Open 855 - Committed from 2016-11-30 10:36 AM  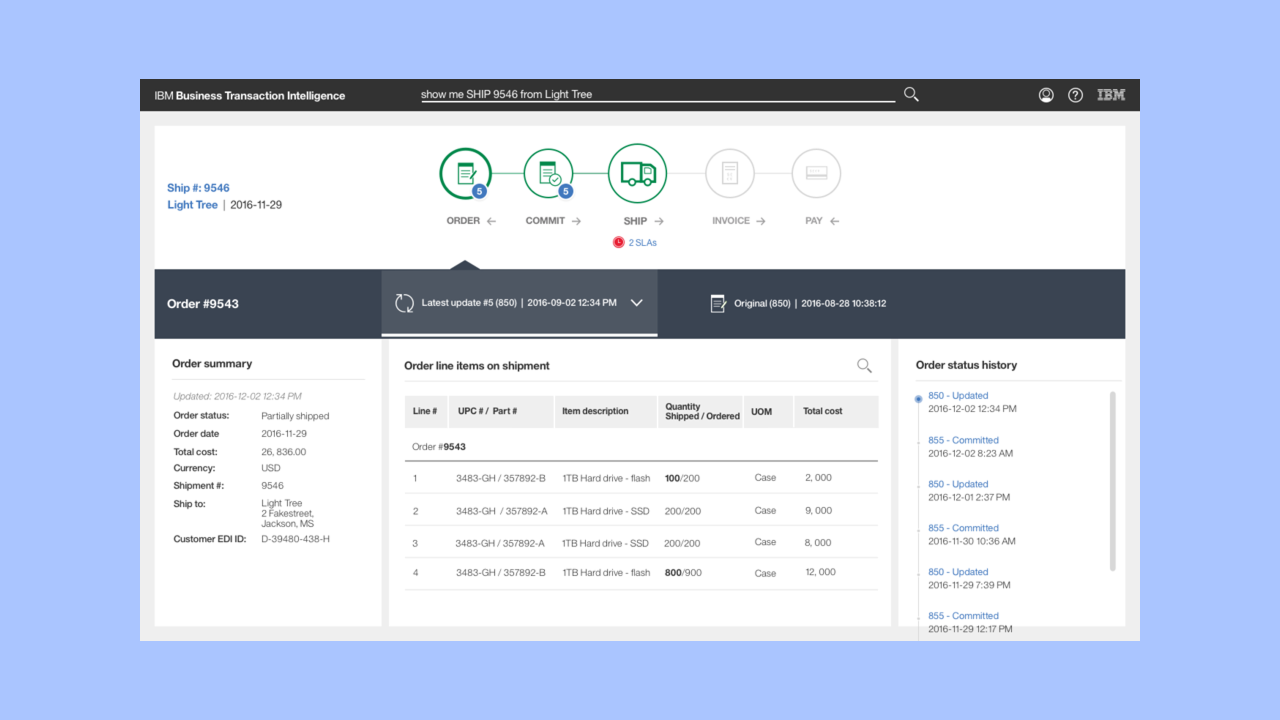963,528
